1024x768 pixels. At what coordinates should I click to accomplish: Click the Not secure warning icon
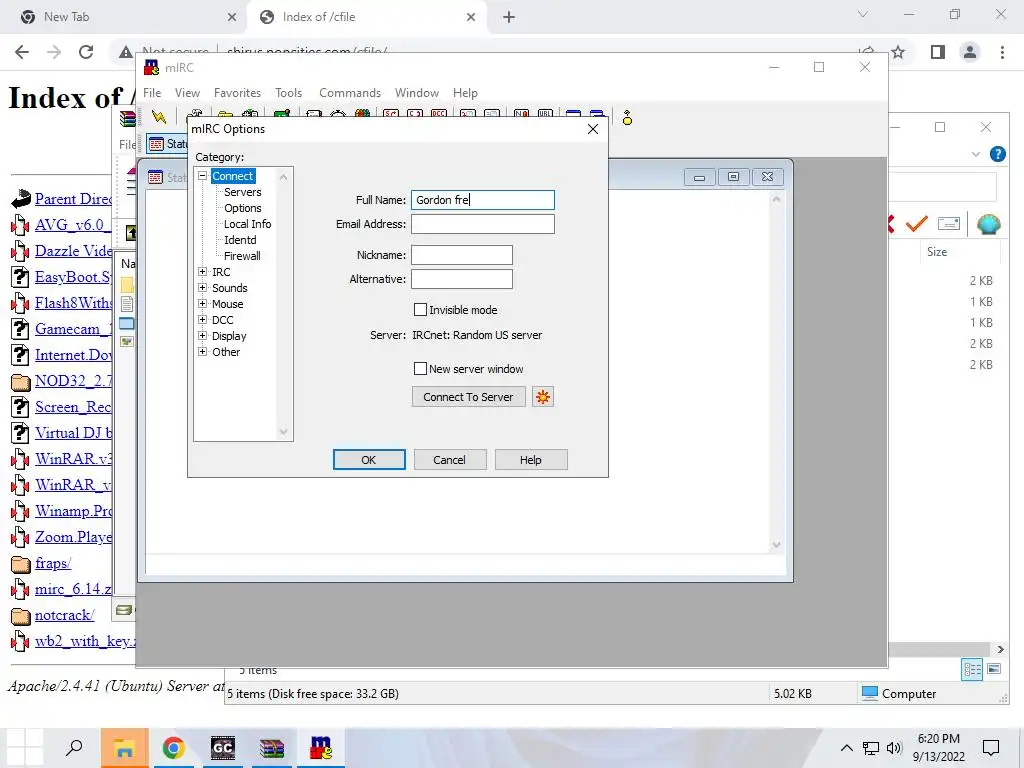[x=125, y=52]
